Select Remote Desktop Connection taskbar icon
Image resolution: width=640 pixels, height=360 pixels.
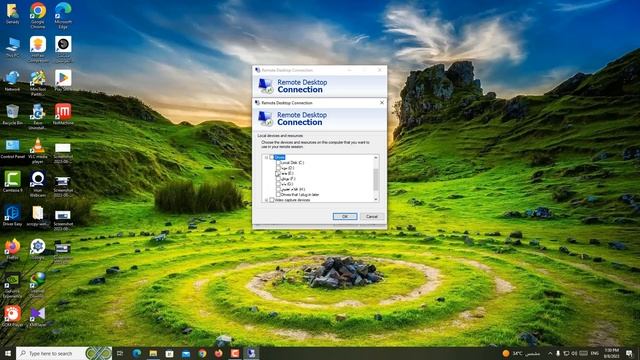(x=251, y=353)
